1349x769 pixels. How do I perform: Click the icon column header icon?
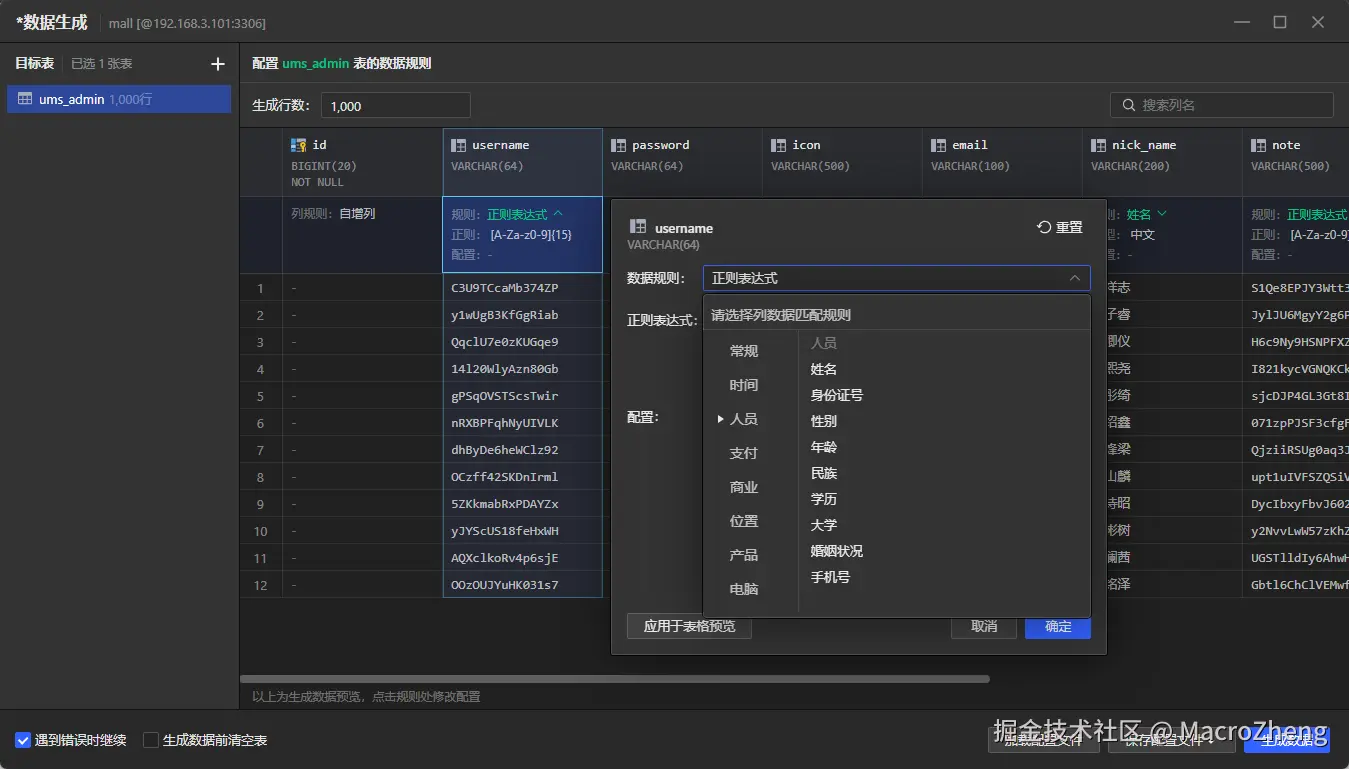779,145
